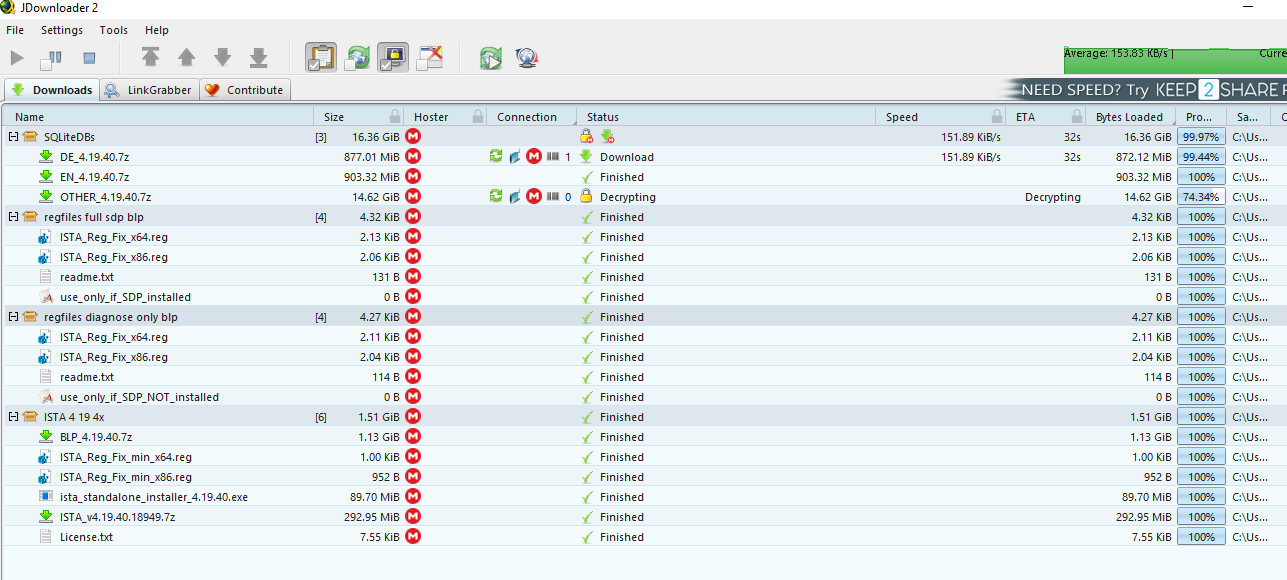Click the file icon of ista_standalone_installer_4.19.40.exe
The image size is (1287, 580).
45,497
